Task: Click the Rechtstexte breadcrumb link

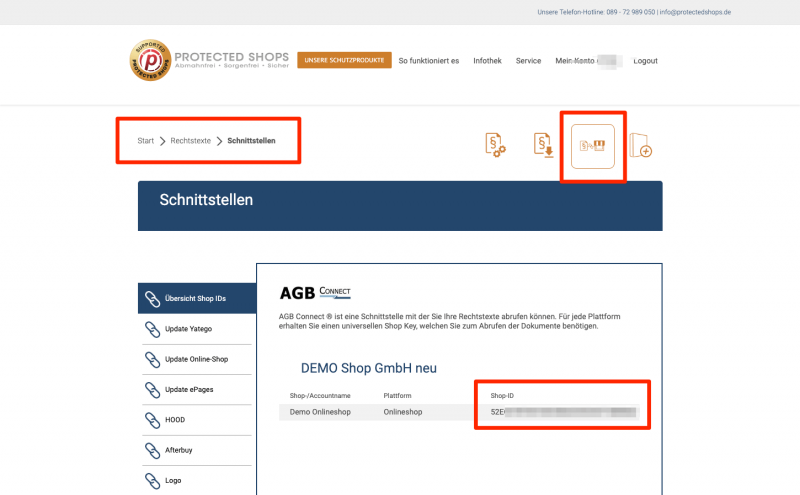Action: [190, 141]
